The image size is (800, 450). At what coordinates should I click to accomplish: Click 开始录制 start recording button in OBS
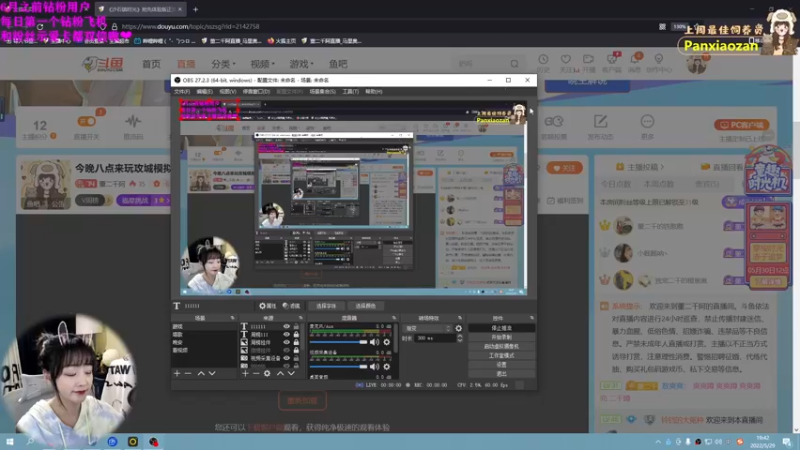[x=502, y=337]
